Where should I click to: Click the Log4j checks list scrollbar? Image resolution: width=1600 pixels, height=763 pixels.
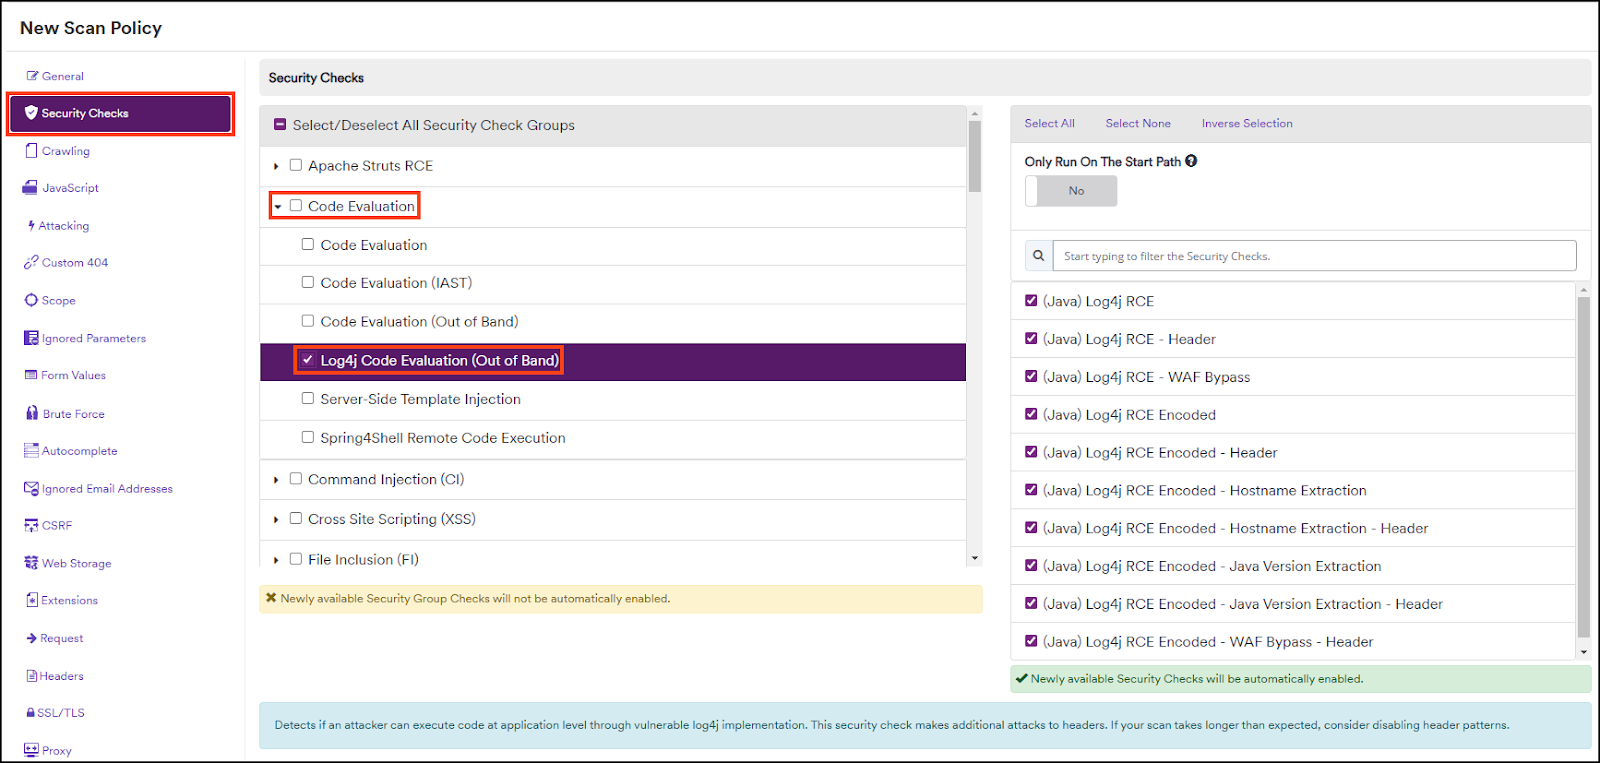(1583, 467)
